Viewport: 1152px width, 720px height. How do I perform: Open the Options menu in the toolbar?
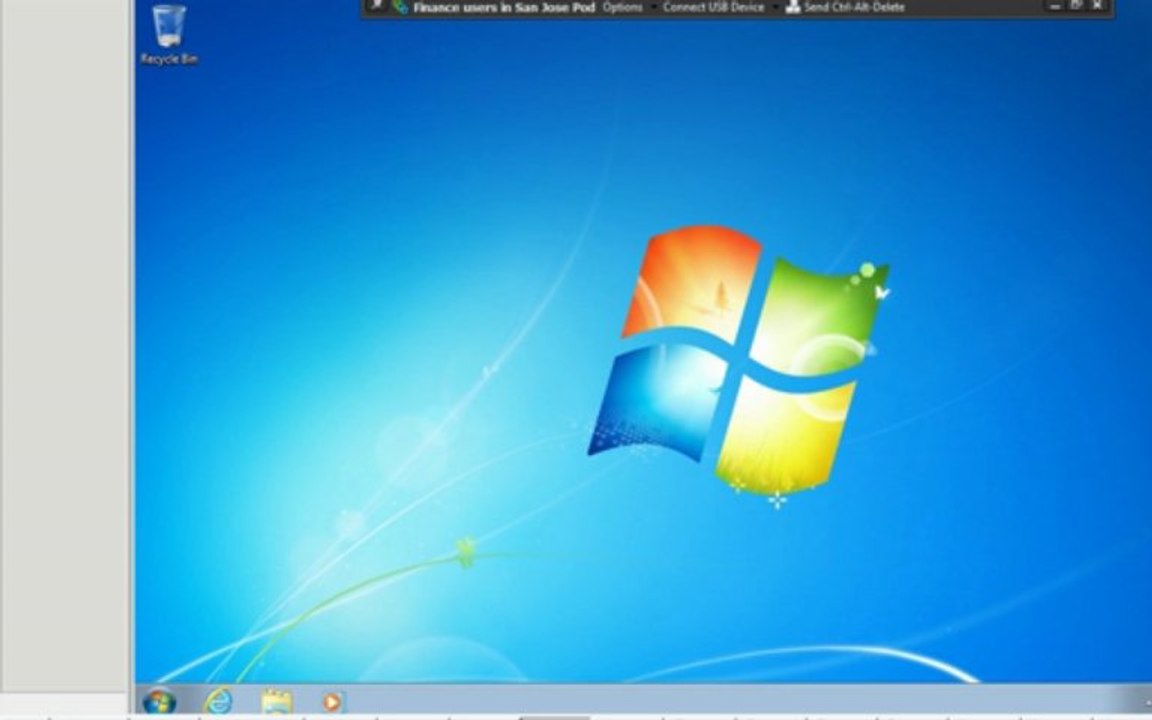[x=622, y=7]
